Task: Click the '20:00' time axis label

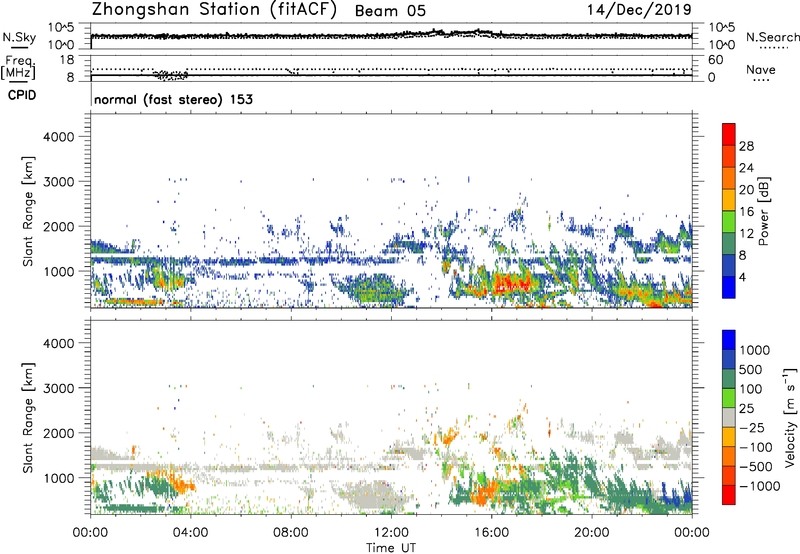Action: pyautogui.click(x=591, y=533)
